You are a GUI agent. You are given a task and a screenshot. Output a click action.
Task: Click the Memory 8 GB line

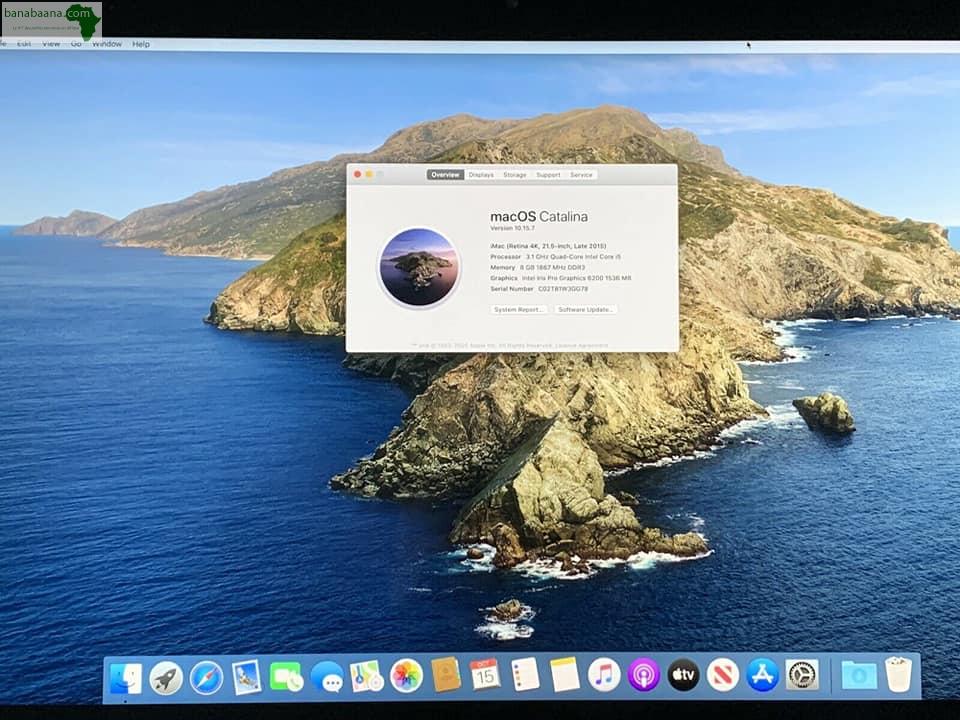coord(538,268)
